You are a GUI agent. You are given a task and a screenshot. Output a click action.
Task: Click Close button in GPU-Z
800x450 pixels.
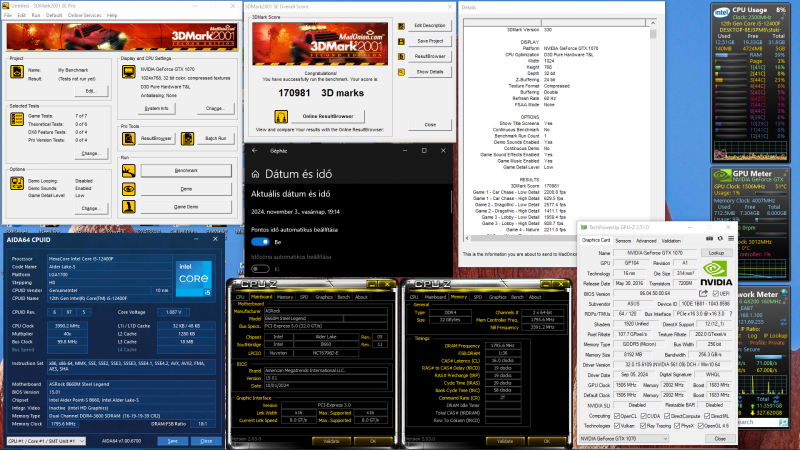(x=720, y=439)
